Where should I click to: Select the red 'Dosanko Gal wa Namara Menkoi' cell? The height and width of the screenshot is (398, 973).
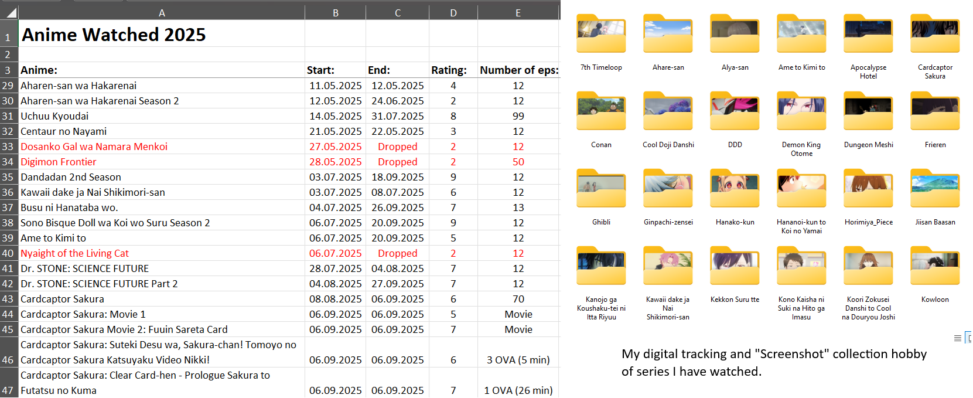[161, 147]
